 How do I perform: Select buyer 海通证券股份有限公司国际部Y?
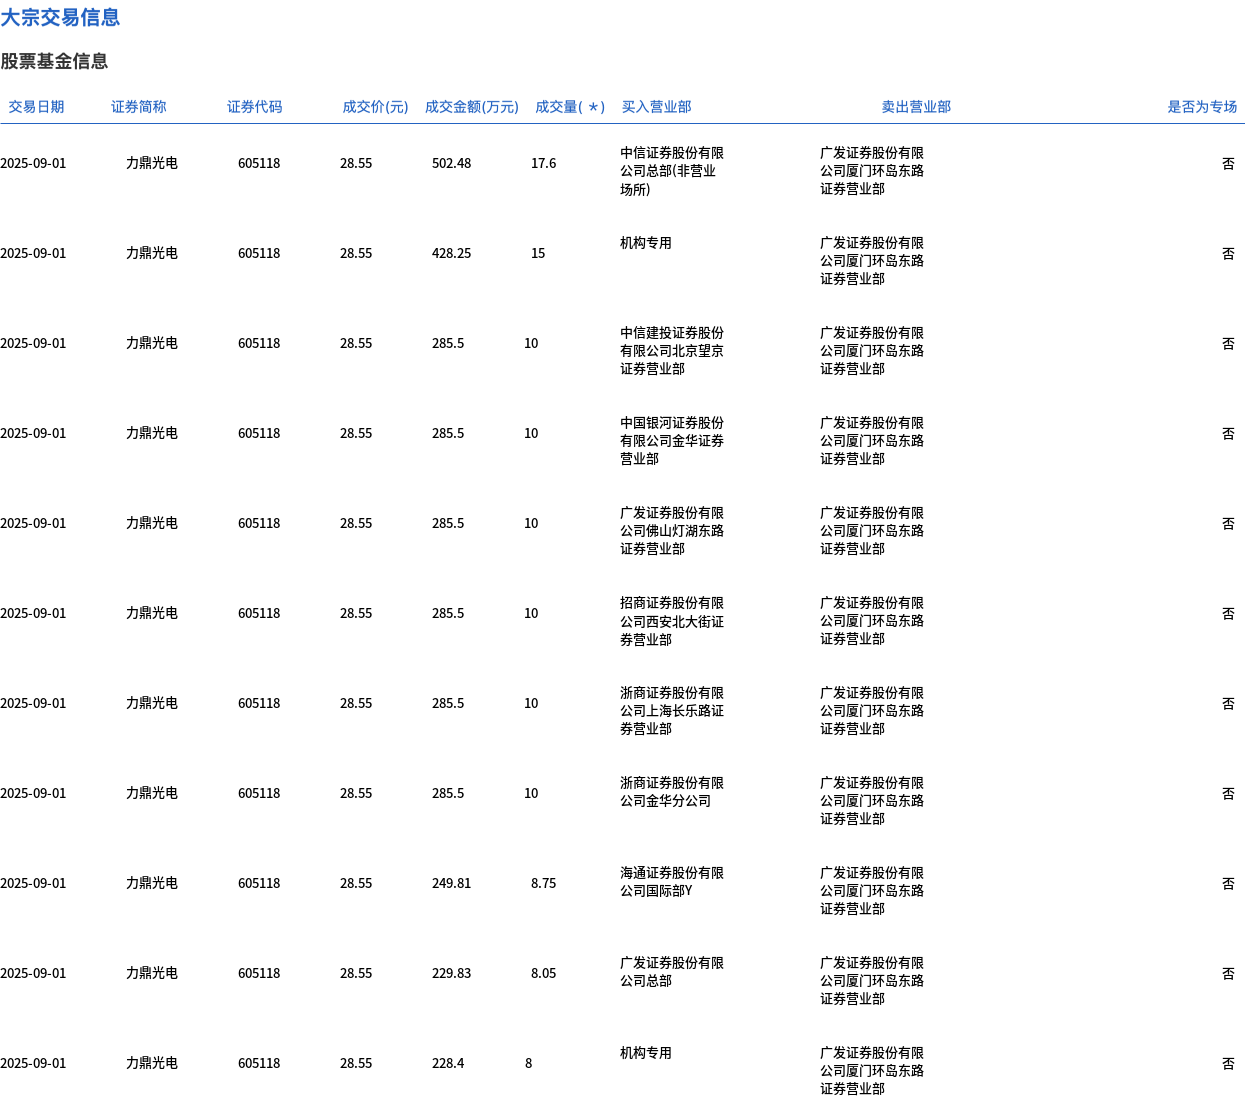672,882
